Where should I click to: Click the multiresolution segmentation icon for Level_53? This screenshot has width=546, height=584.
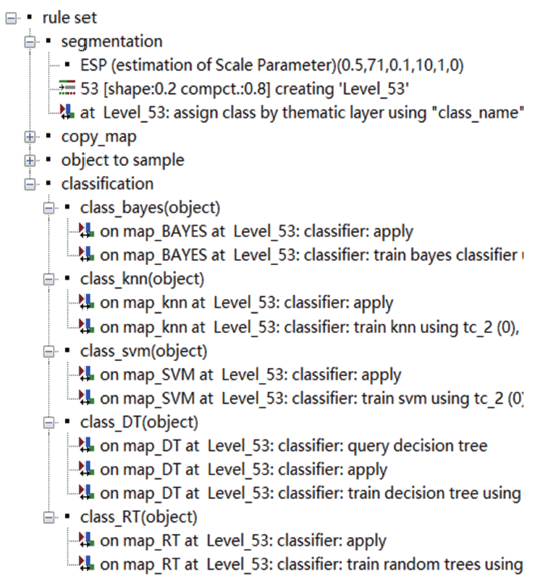point(67,88)
